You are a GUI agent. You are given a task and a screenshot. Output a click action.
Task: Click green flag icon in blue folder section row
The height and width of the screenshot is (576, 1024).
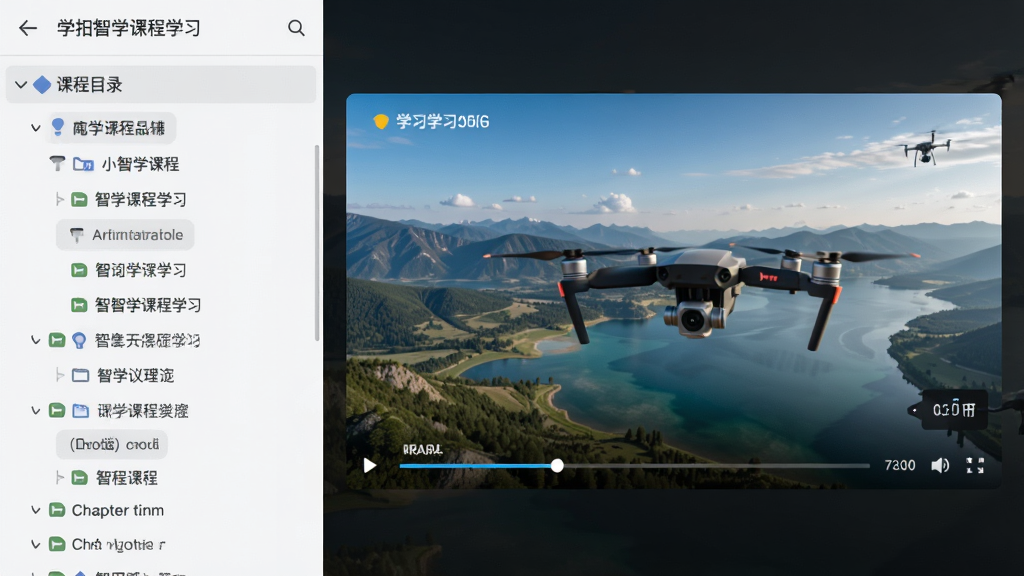coord(57,411)
